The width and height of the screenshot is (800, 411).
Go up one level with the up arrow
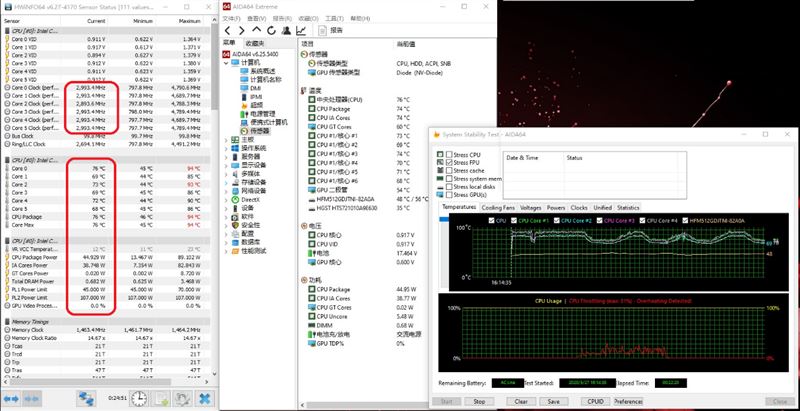point(257,31)
